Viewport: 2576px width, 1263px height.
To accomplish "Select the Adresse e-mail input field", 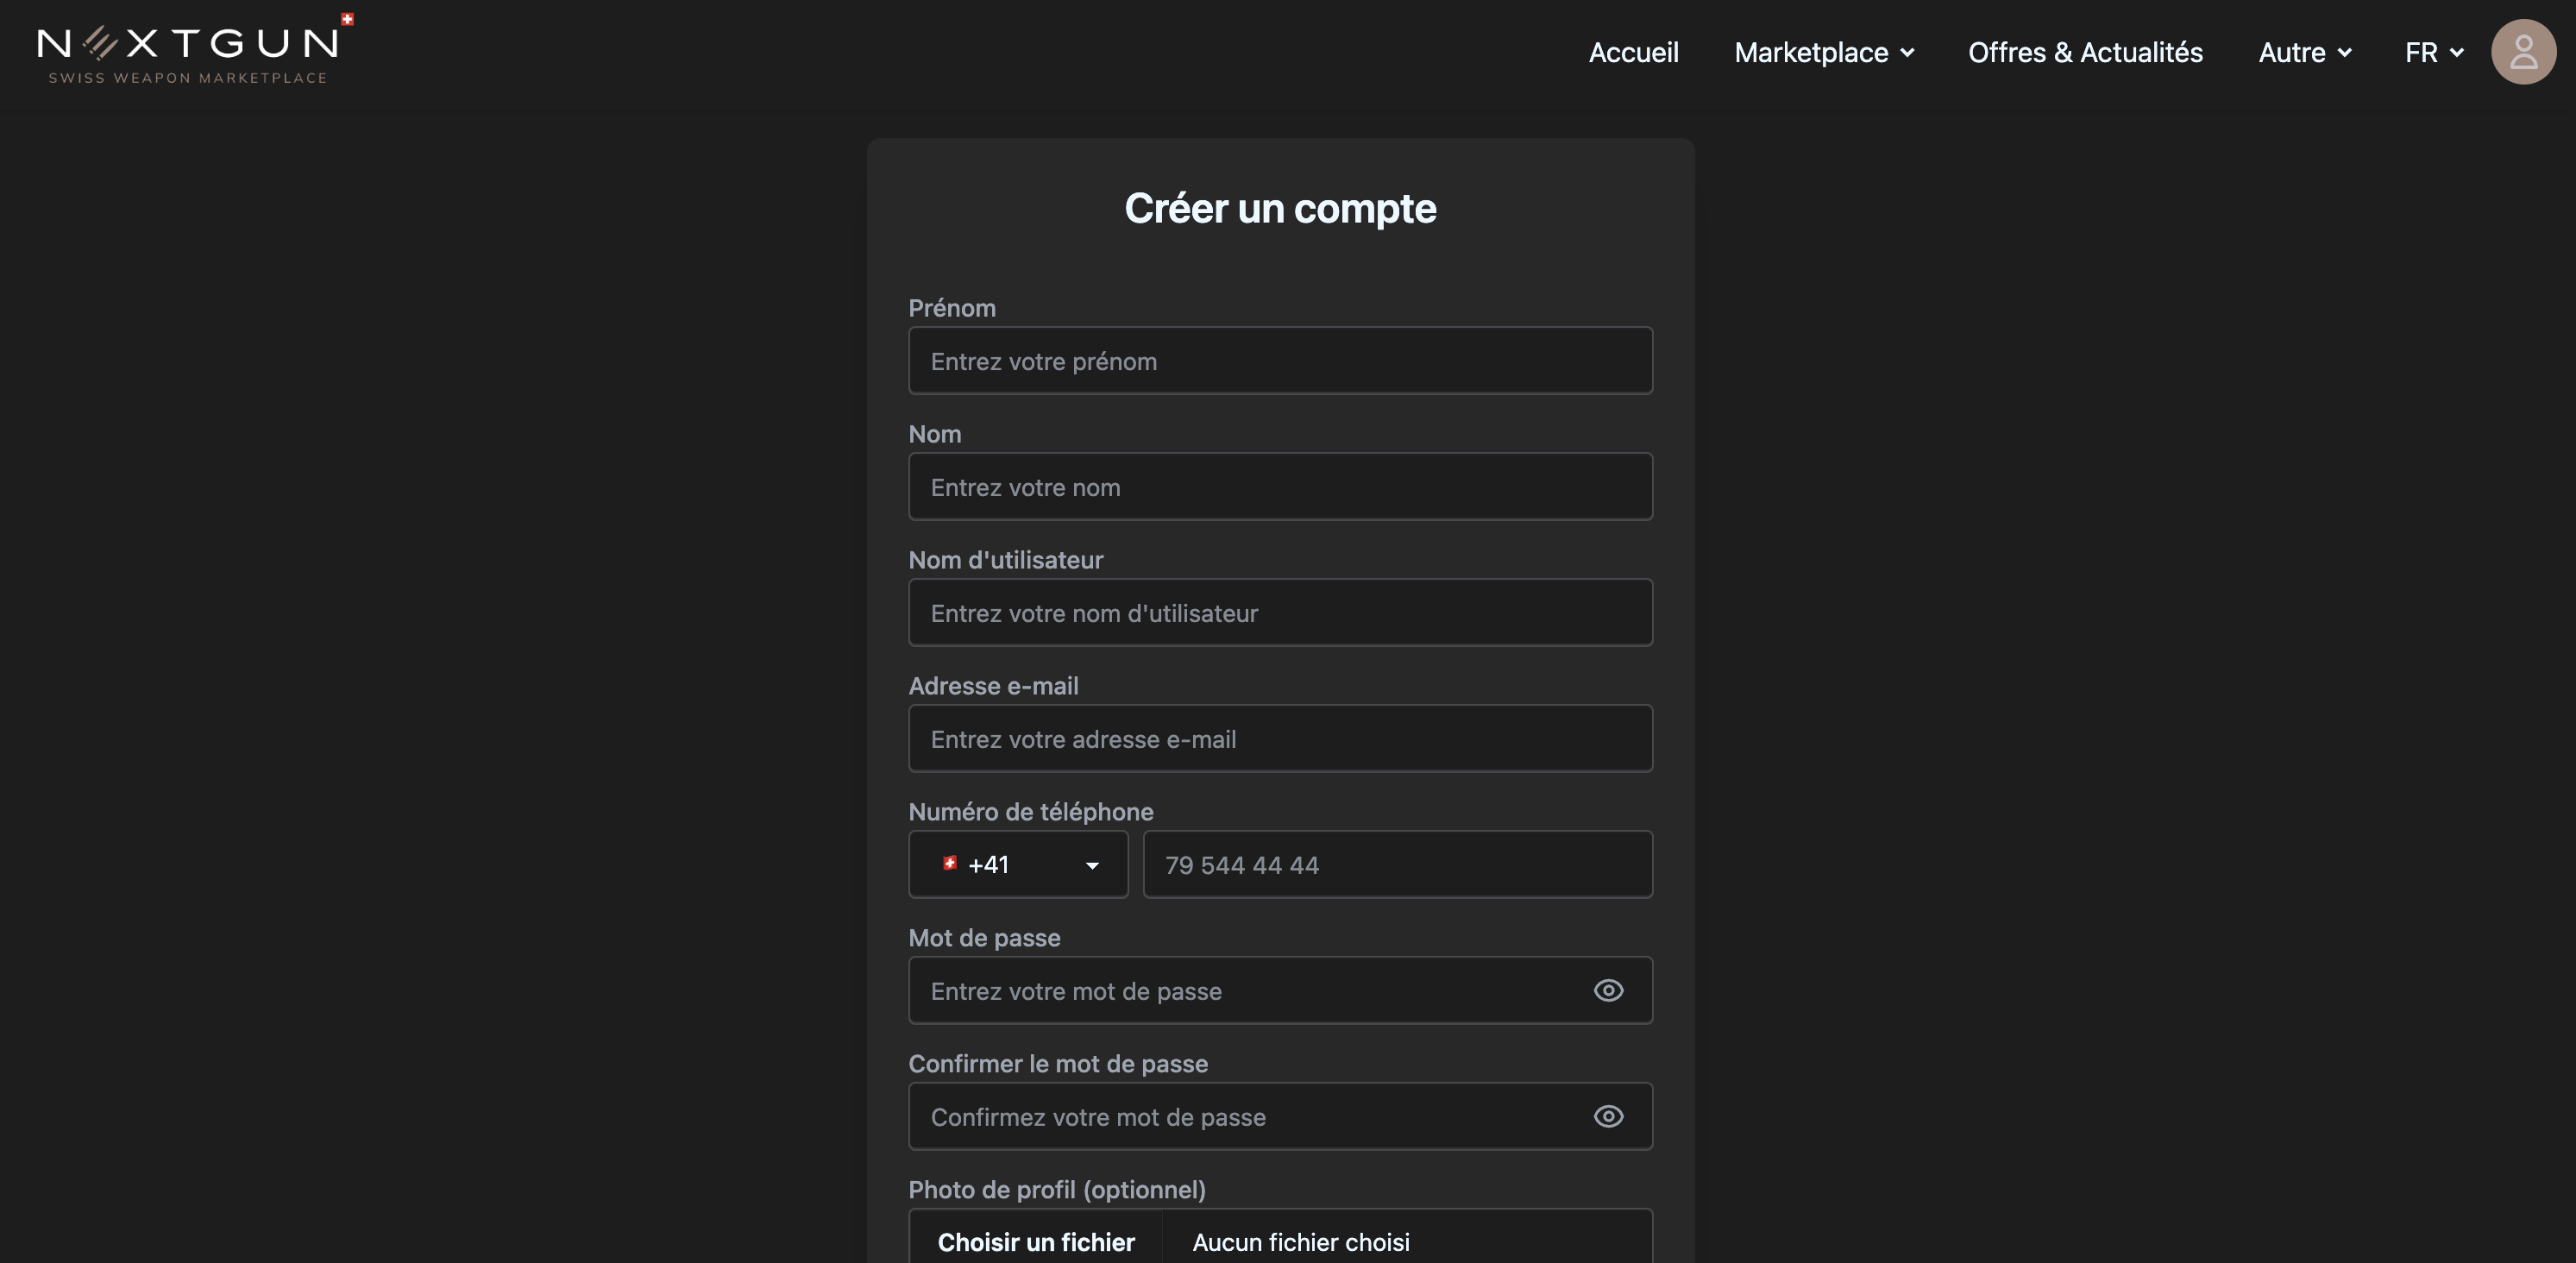I will 1280,739.
